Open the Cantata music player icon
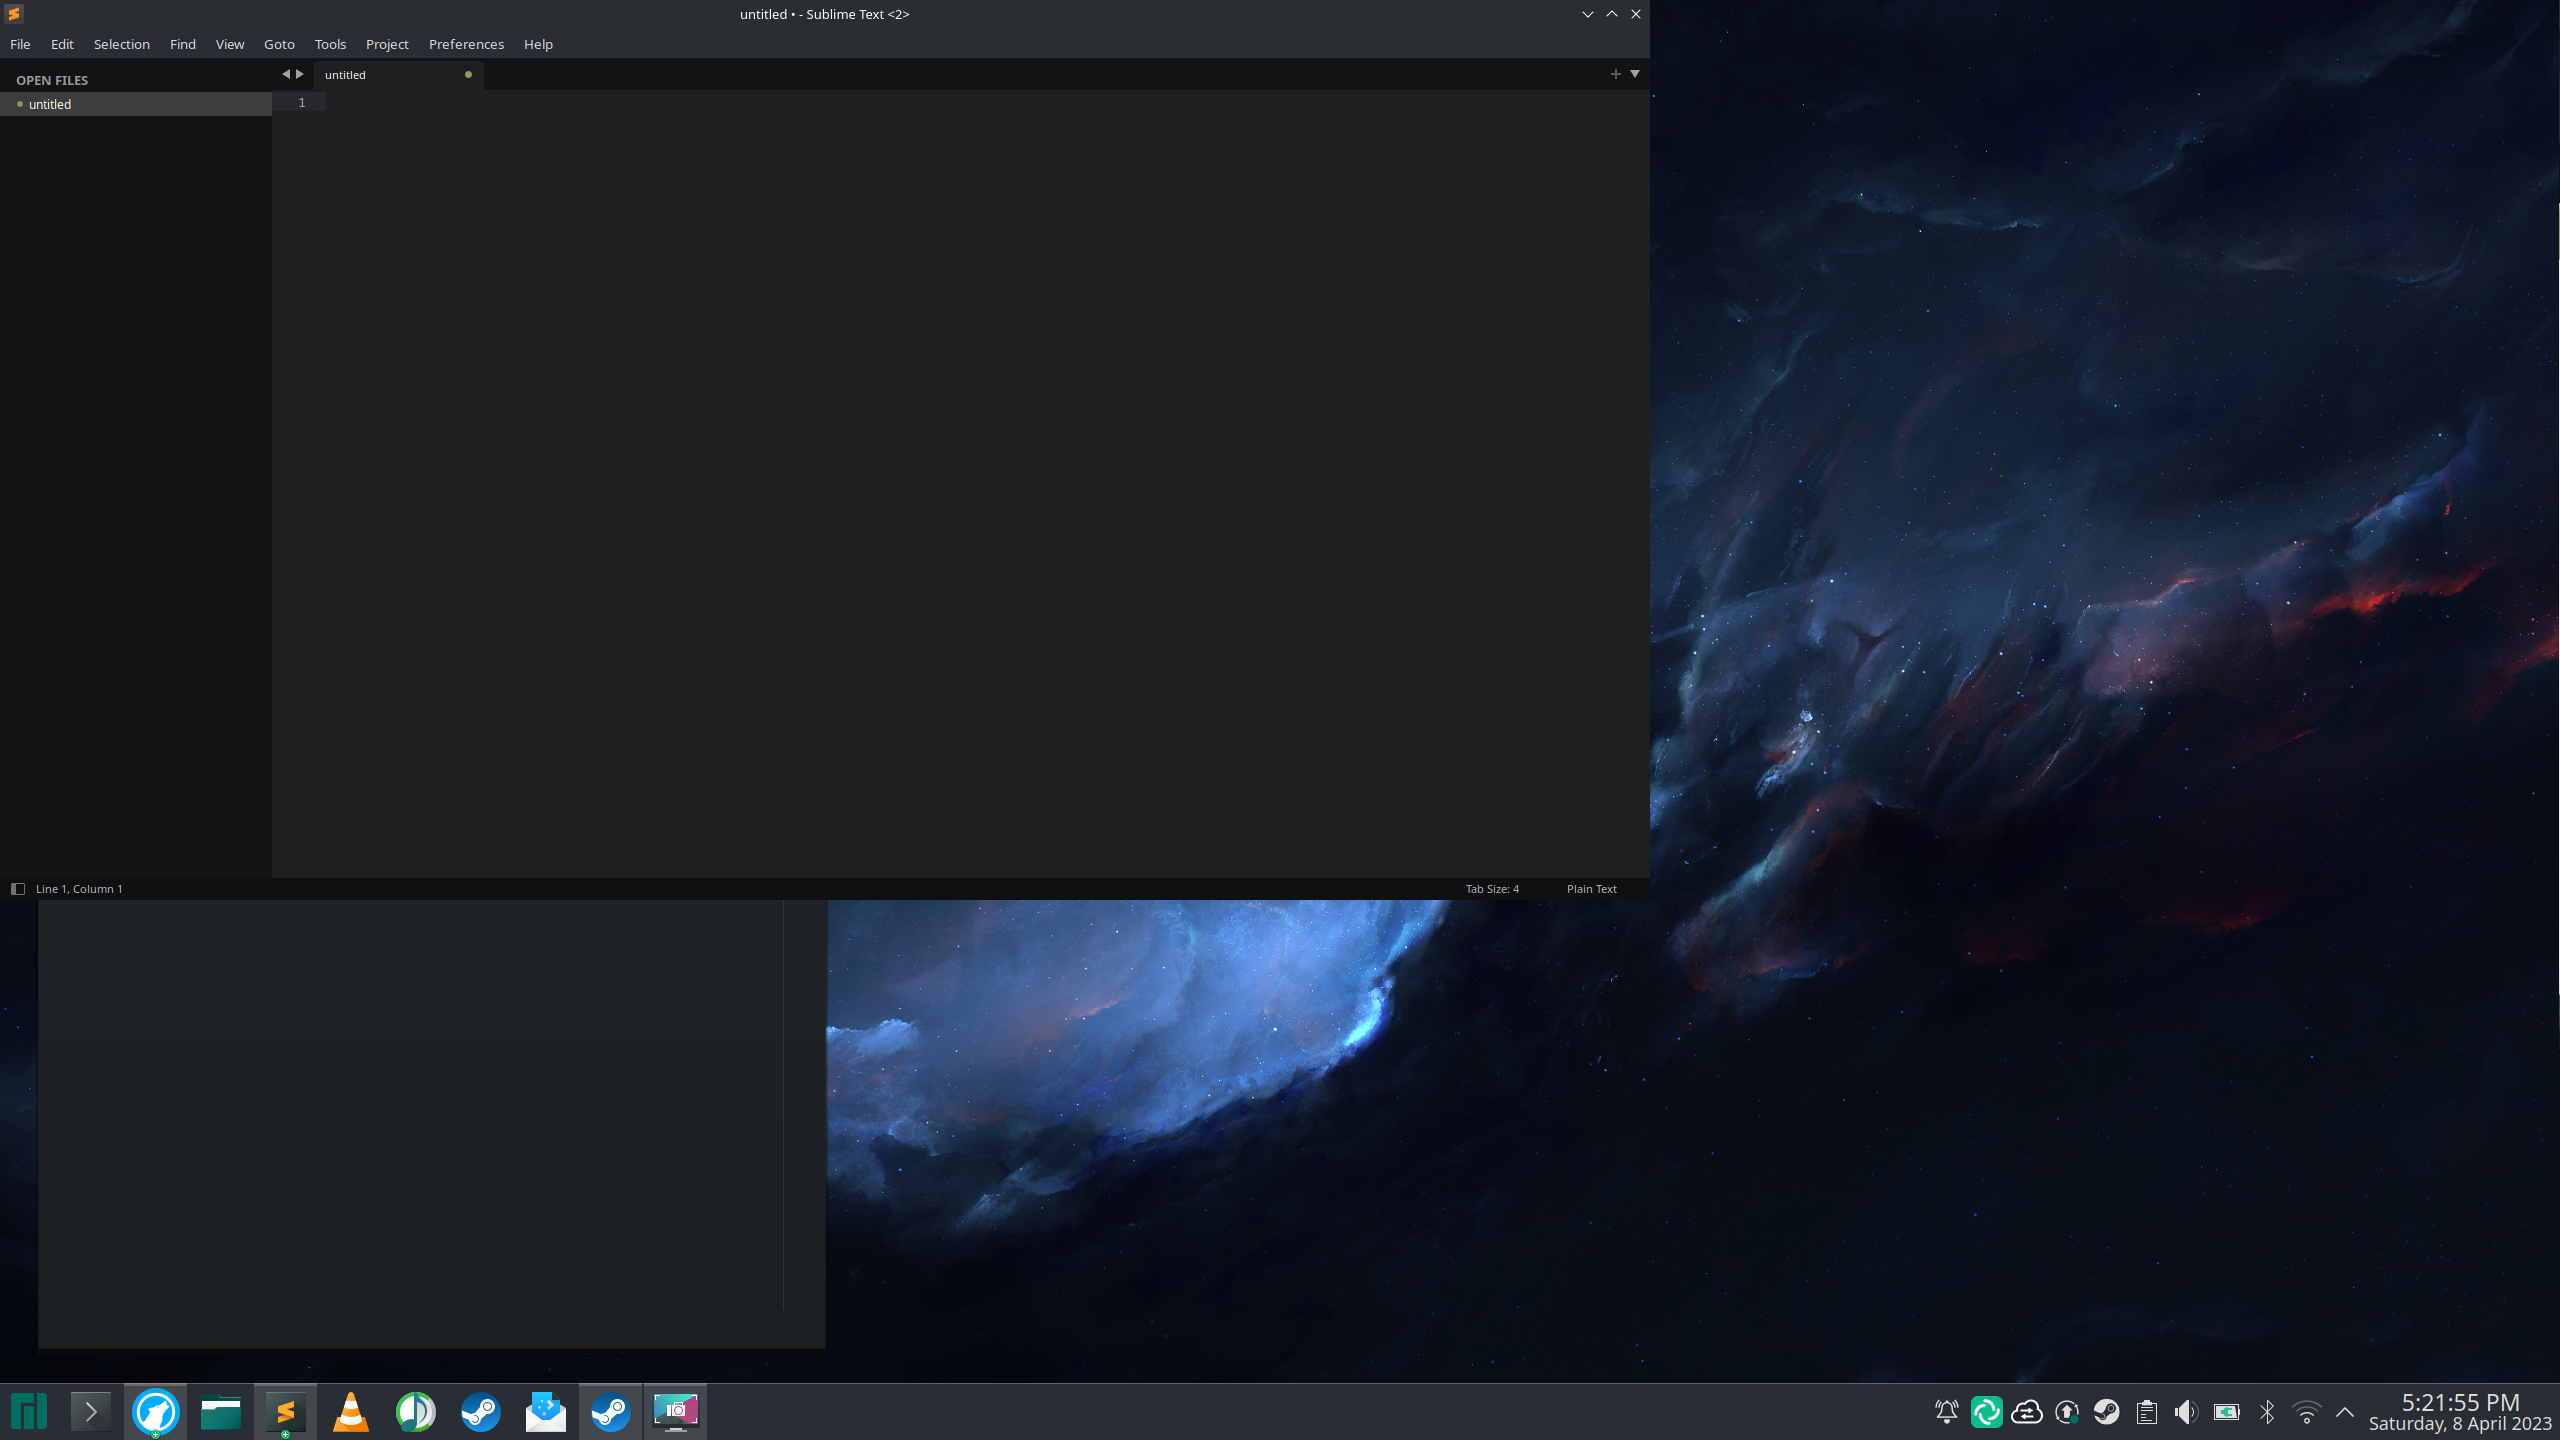 415,1412
